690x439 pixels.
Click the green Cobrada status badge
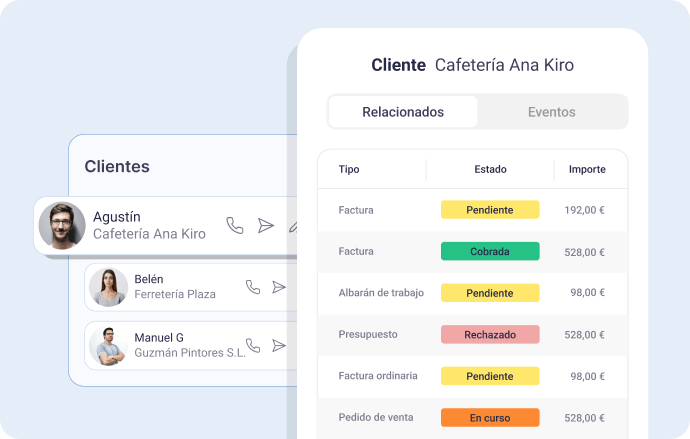click(x=490, y=252)
